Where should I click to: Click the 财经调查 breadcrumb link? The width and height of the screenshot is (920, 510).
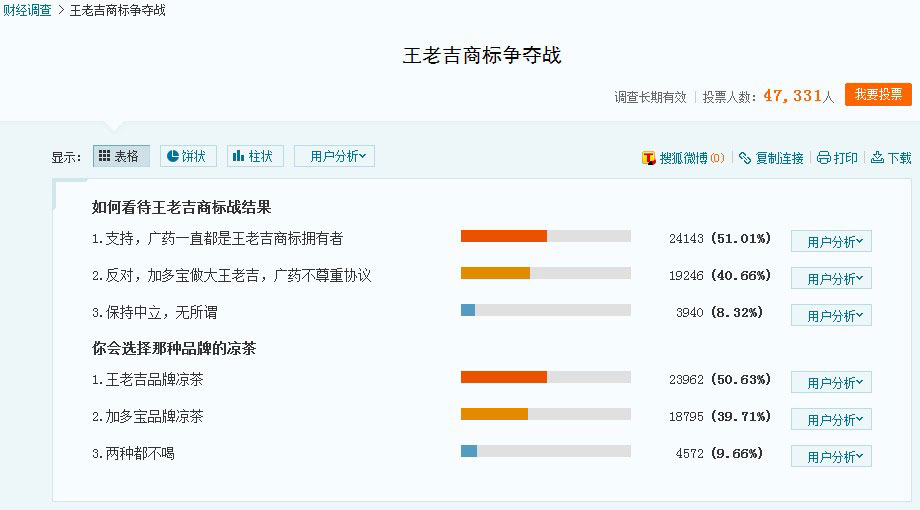(27, 11)
